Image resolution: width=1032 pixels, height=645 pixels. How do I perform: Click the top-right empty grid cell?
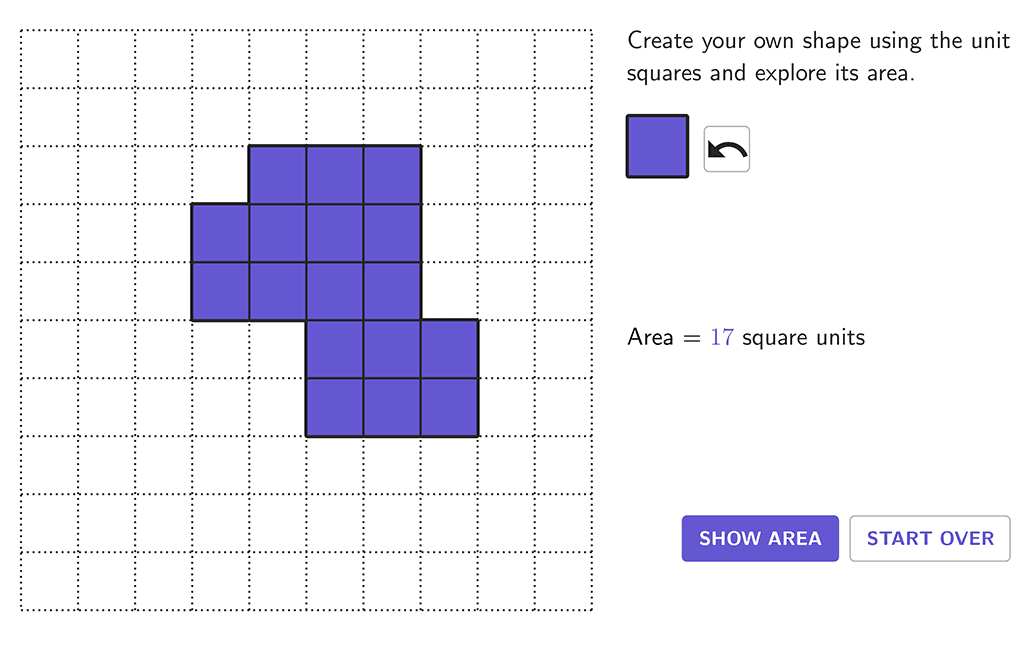[564, 60]
